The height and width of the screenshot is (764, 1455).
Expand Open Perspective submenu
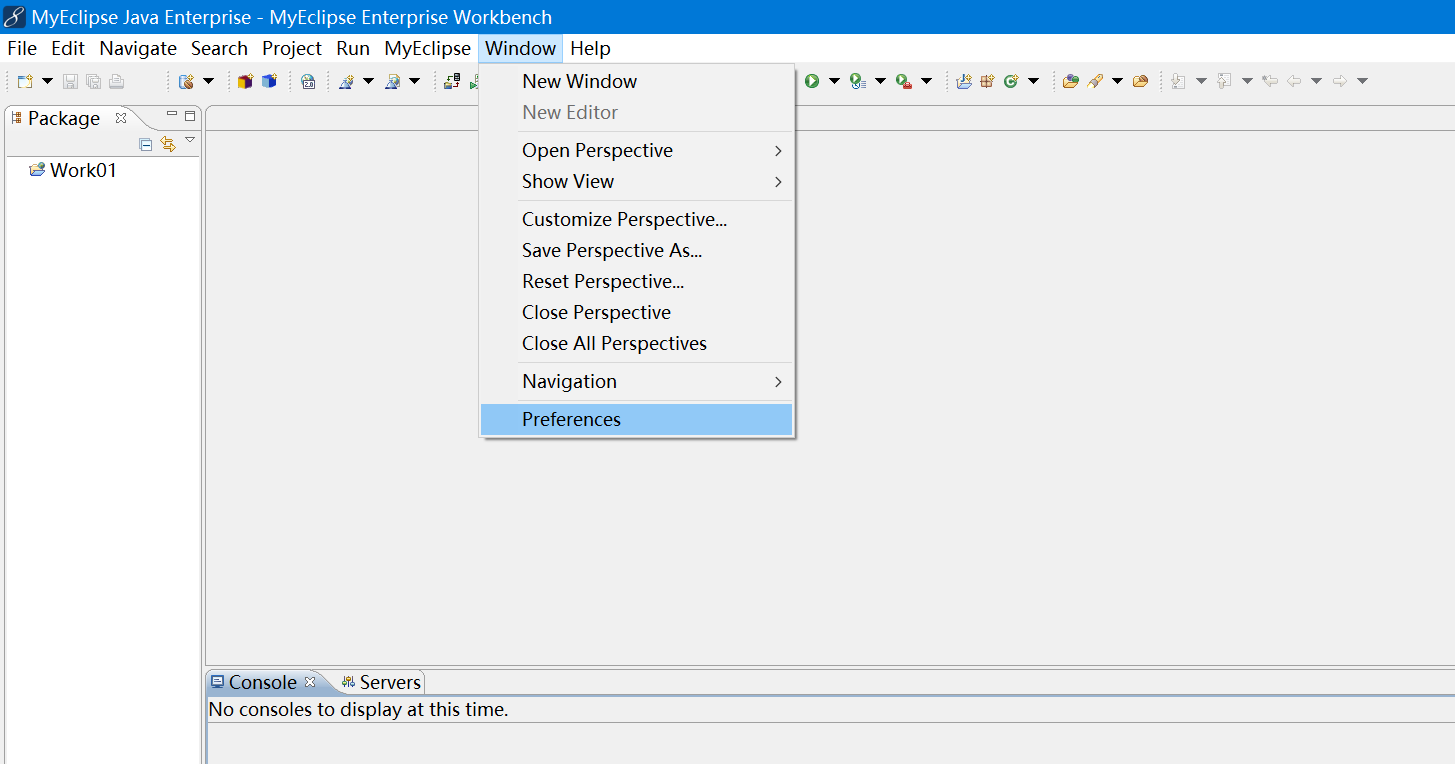pos(636,150)
